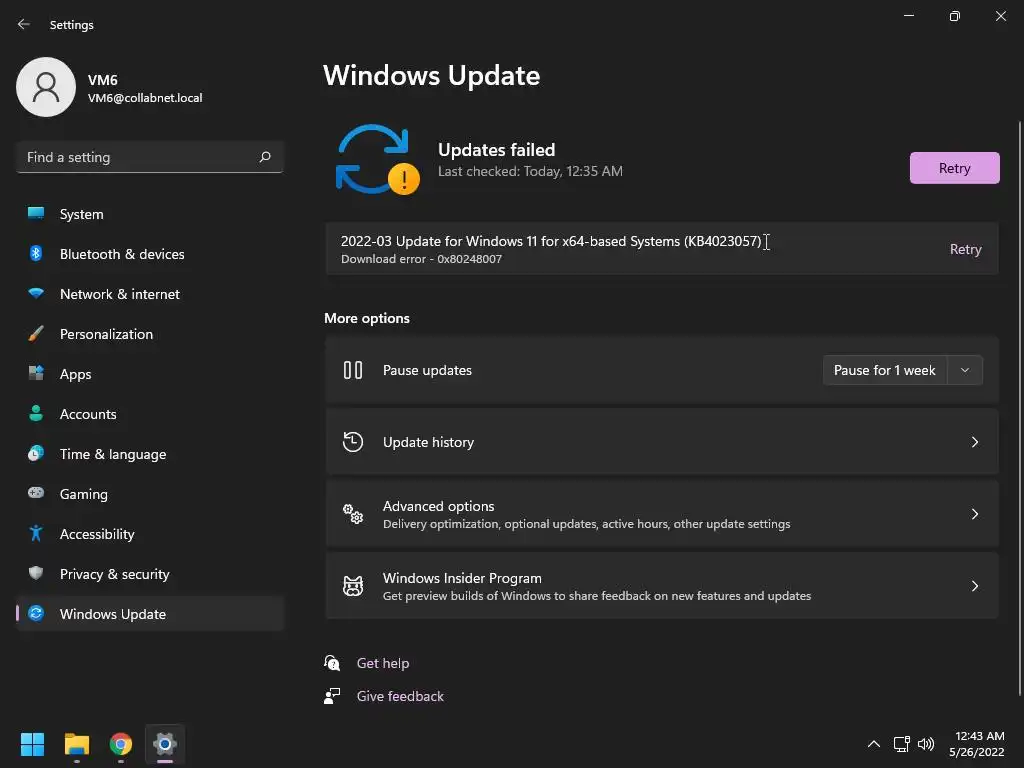Select Accounts in the sidebar
The height and width of the screenshot is (768, 1024).
(88, 414)
